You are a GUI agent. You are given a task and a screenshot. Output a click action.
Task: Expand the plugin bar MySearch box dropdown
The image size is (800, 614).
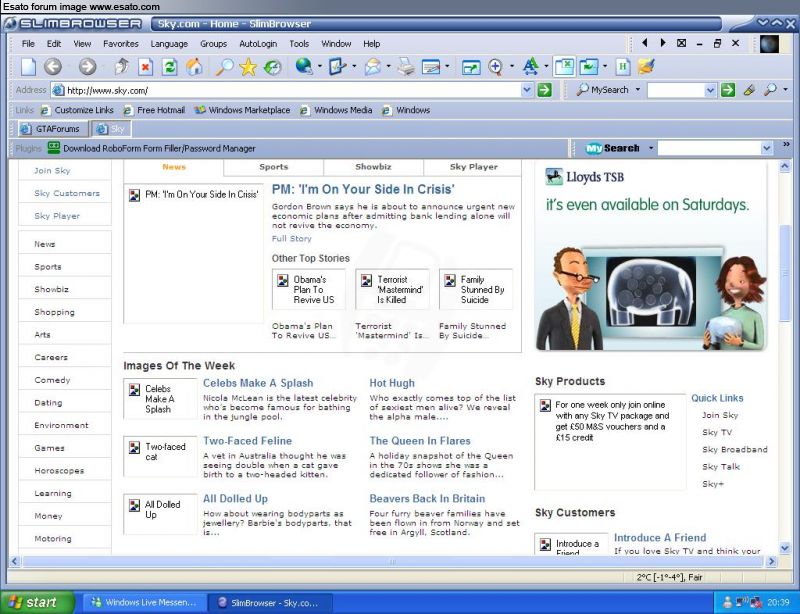coord(766,149)
